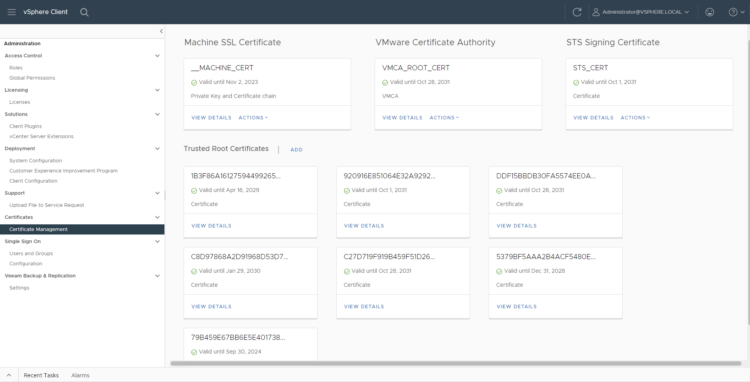Open Client Plugins page
The image size is (750, 382).
(x=25, y=126)
